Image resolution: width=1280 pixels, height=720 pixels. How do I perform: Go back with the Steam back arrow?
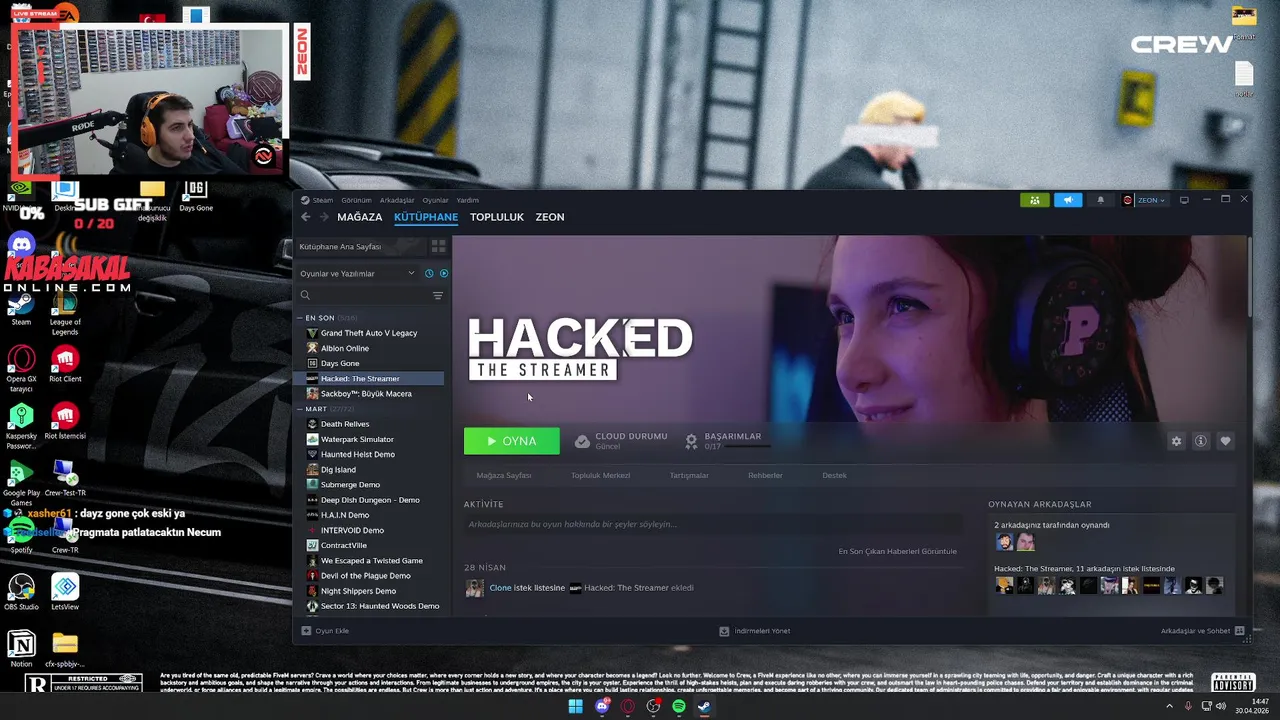pyautogui.click(x=306, y=217)
